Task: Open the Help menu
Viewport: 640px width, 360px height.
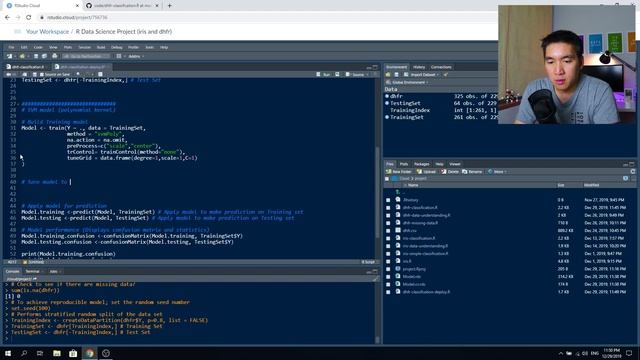Action: [x=164, y=47]
